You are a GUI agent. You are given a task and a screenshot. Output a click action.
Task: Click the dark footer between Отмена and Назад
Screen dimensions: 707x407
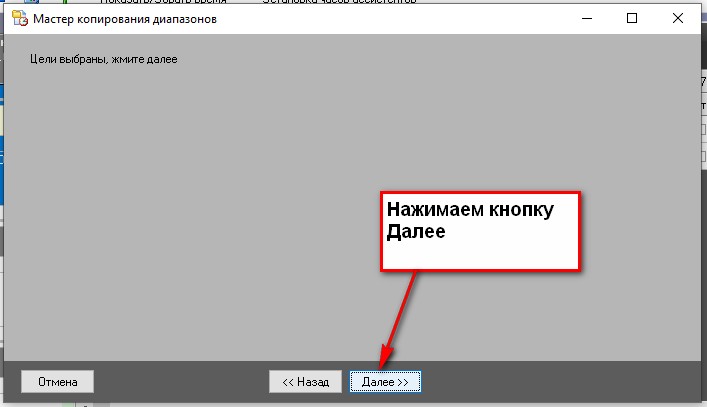pyautogui.click(x=180, y=381)
